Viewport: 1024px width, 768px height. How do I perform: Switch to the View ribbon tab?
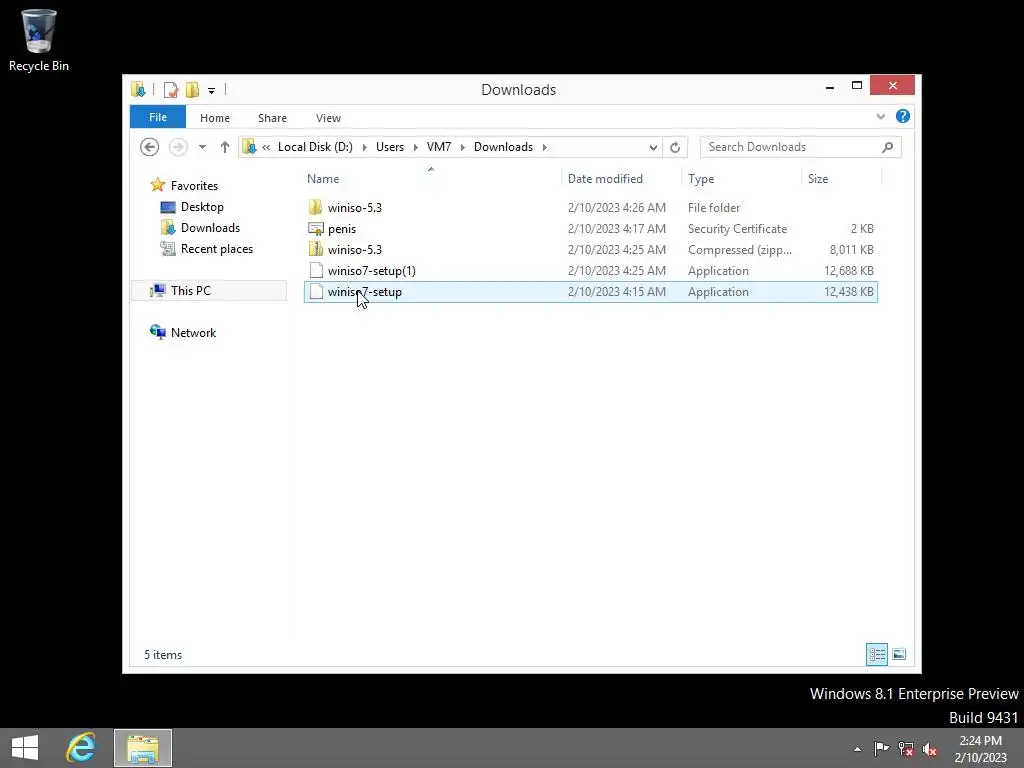[x=328, y=118]
